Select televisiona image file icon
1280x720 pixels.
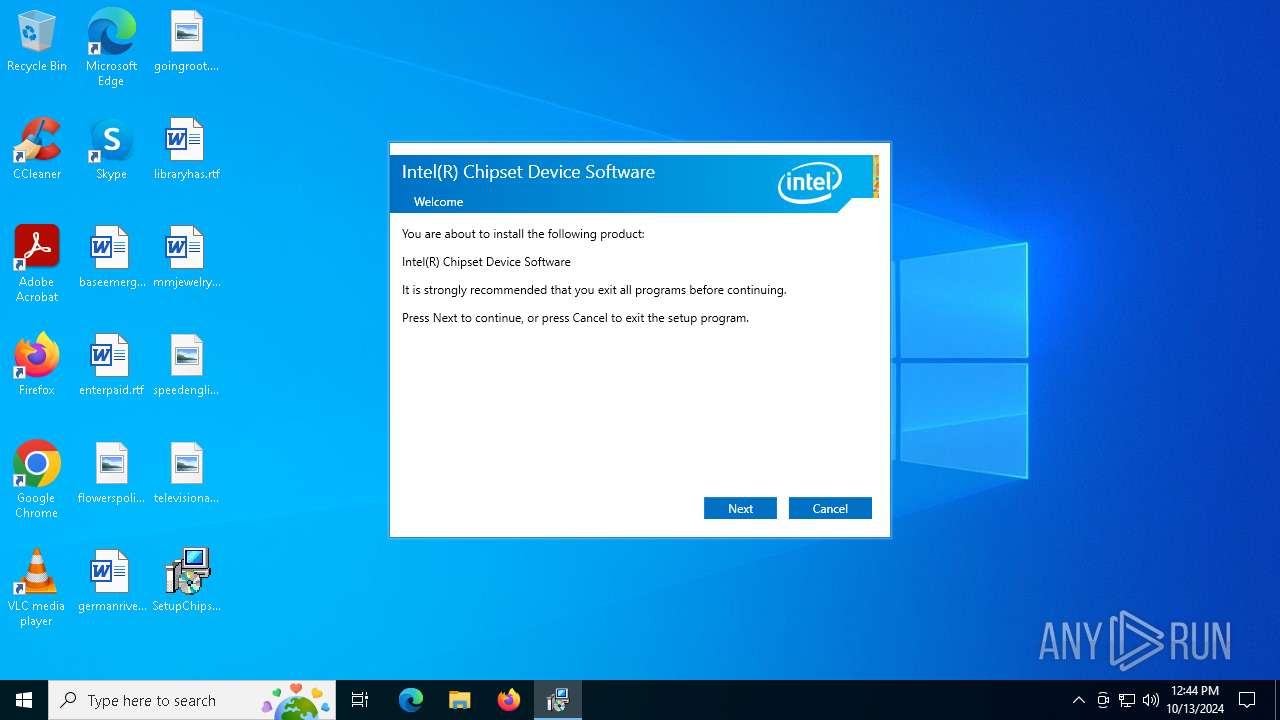point(186,474)
